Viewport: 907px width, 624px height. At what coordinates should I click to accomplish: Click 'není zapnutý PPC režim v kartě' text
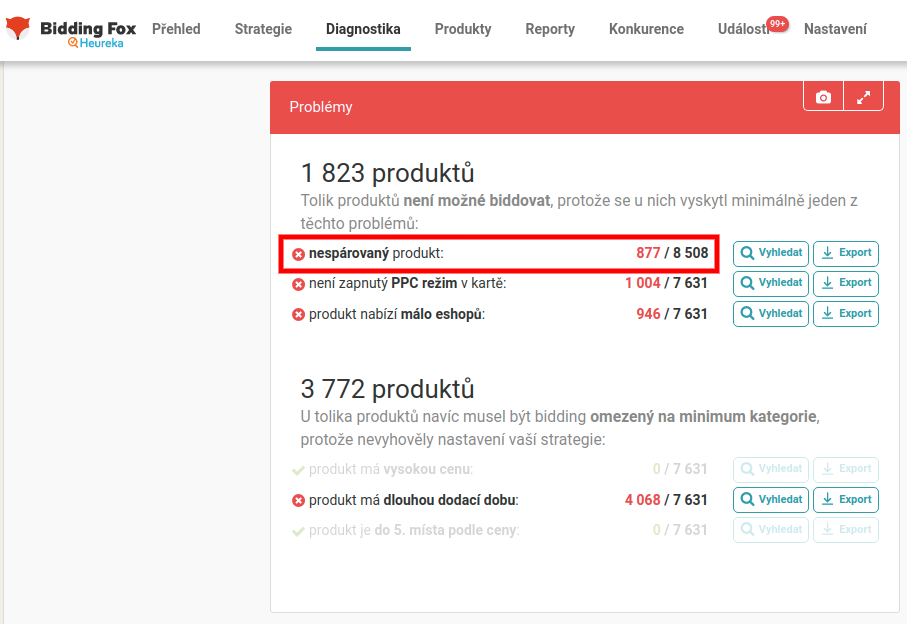tap(407, 283)
